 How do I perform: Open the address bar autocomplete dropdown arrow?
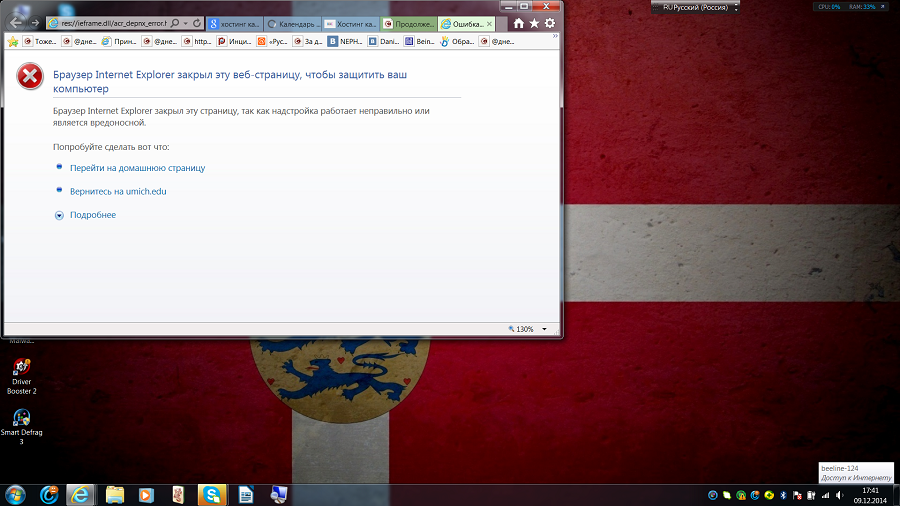pyautogui.click(x=185, y=24)
